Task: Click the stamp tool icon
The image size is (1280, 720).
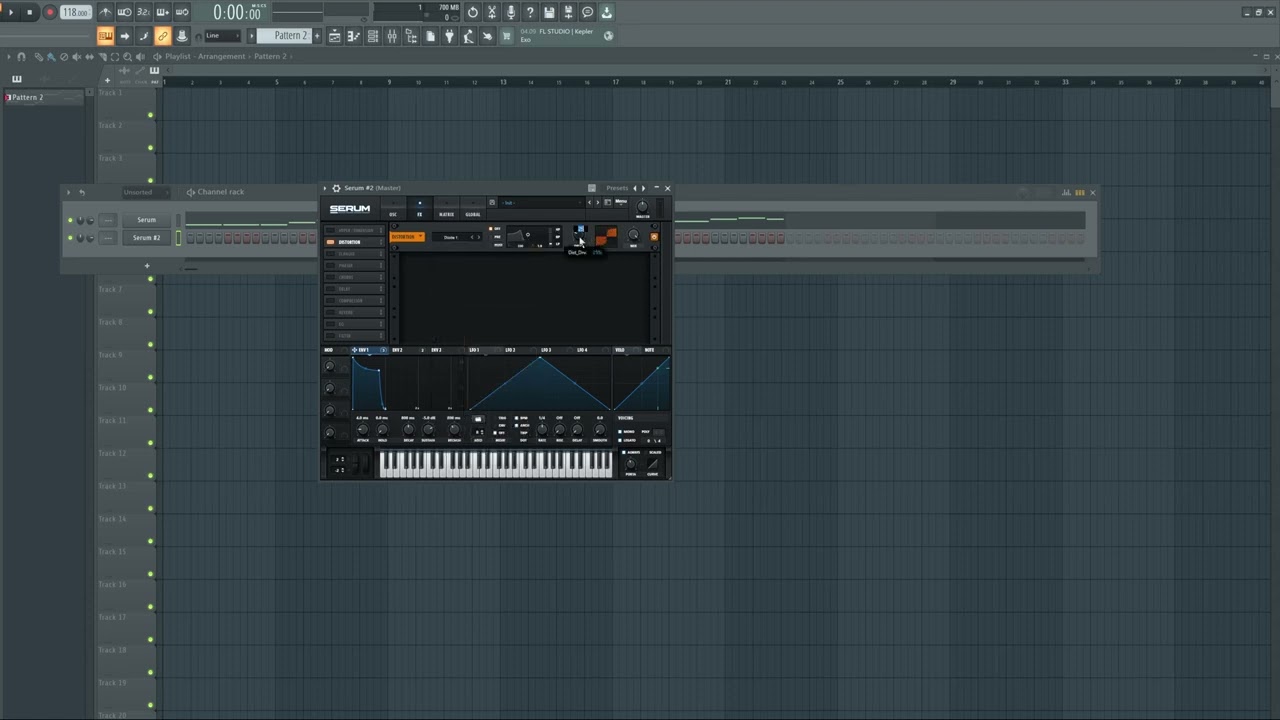Action: click(x=181, y=36)
